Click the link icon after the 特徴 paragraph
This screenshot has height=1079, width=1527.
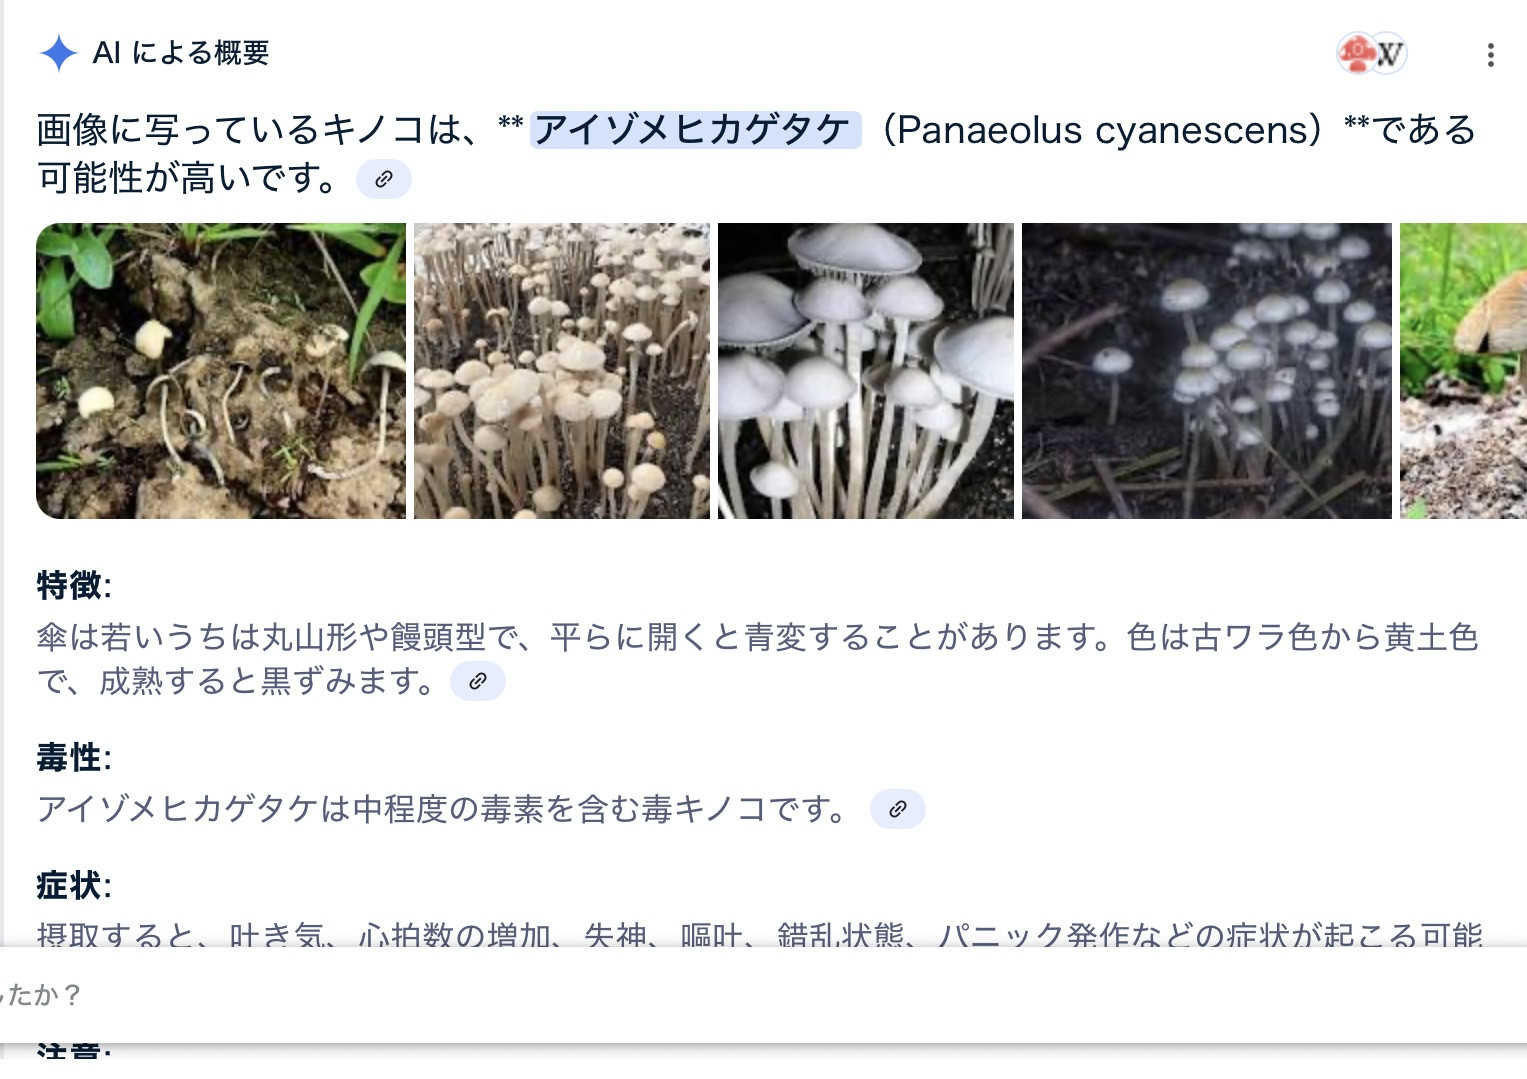478,681
